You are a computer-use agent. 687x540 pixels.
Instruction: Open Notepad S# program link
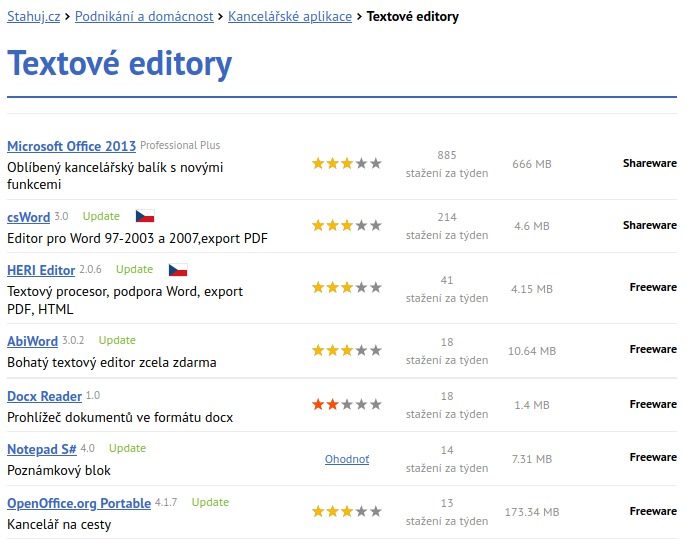coord(42,449)
